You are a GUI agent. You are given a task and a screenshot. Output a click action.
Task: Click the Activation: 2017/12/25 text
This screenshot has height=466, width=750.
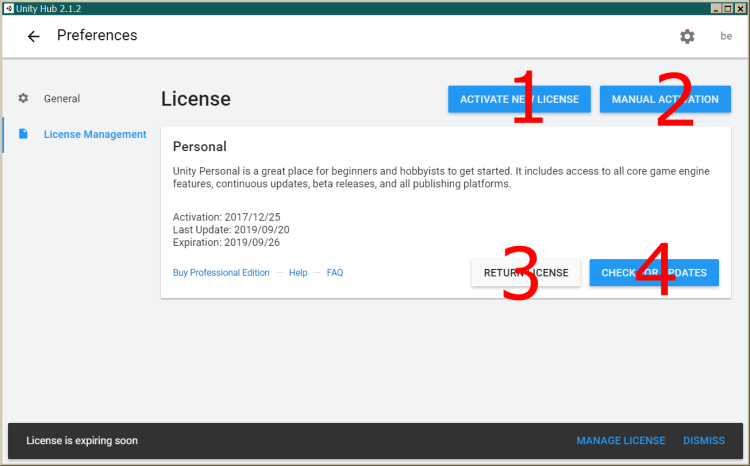pos(227,217)
